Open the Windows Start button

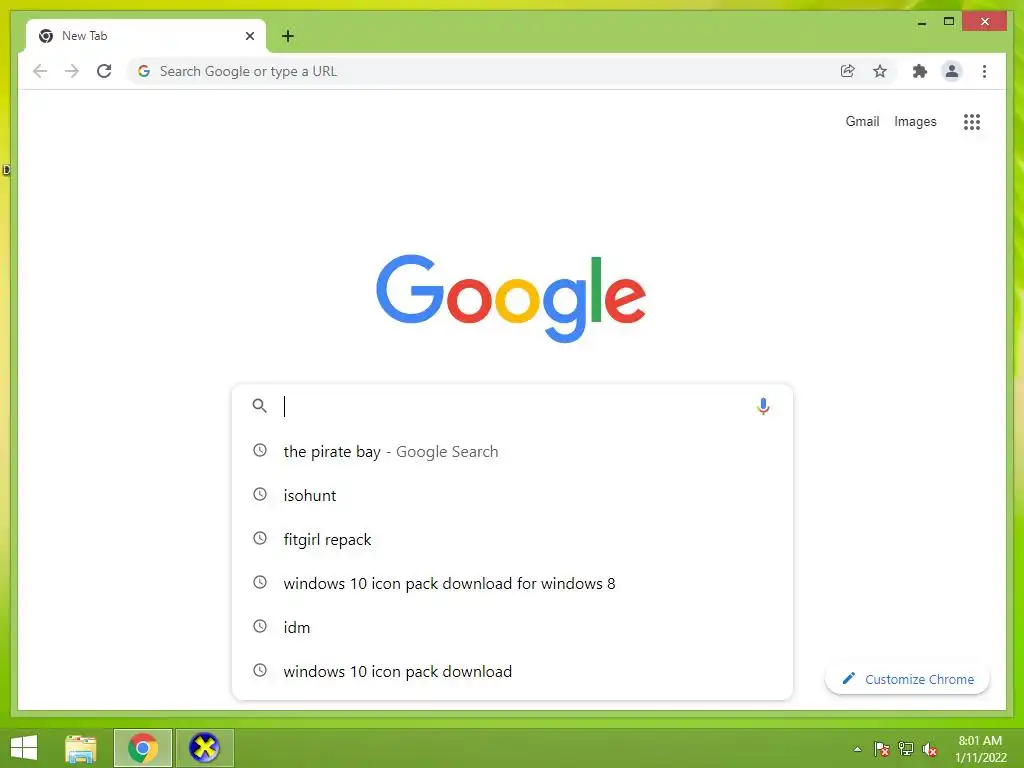click(24, 748)
